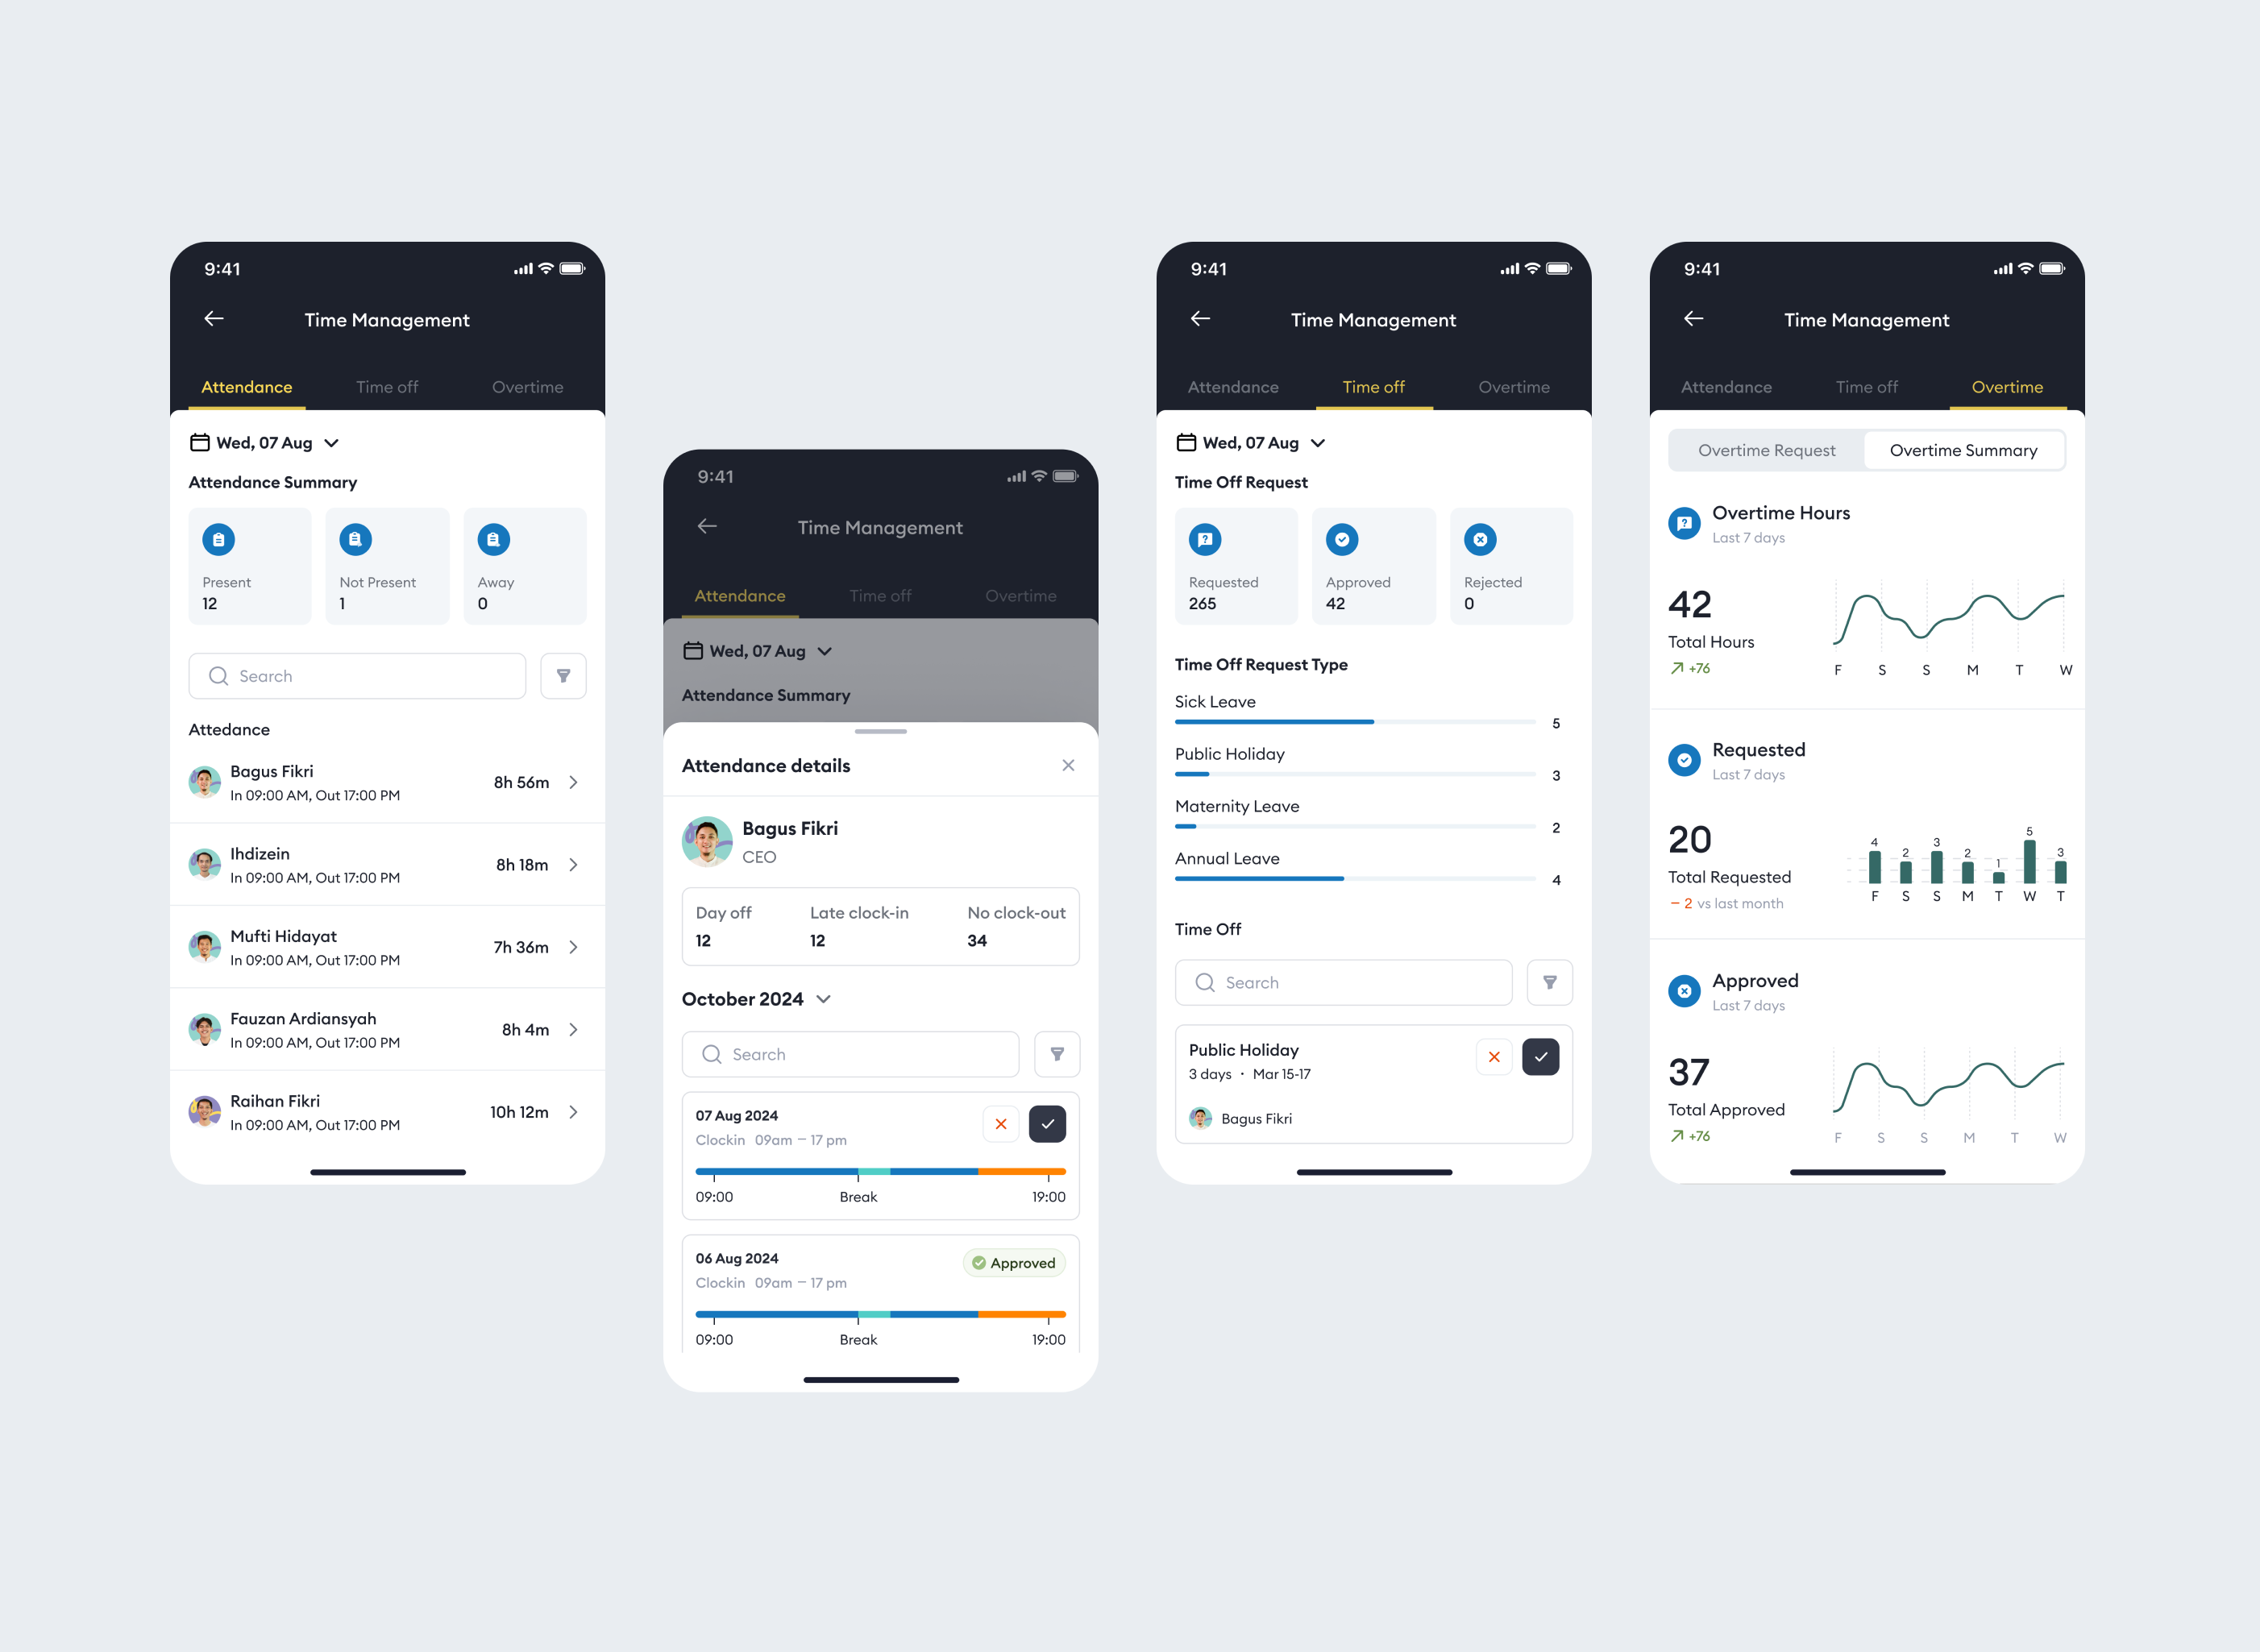
Task: Click the filter icon in Time Off search bar
Action: pos(1551,982)
